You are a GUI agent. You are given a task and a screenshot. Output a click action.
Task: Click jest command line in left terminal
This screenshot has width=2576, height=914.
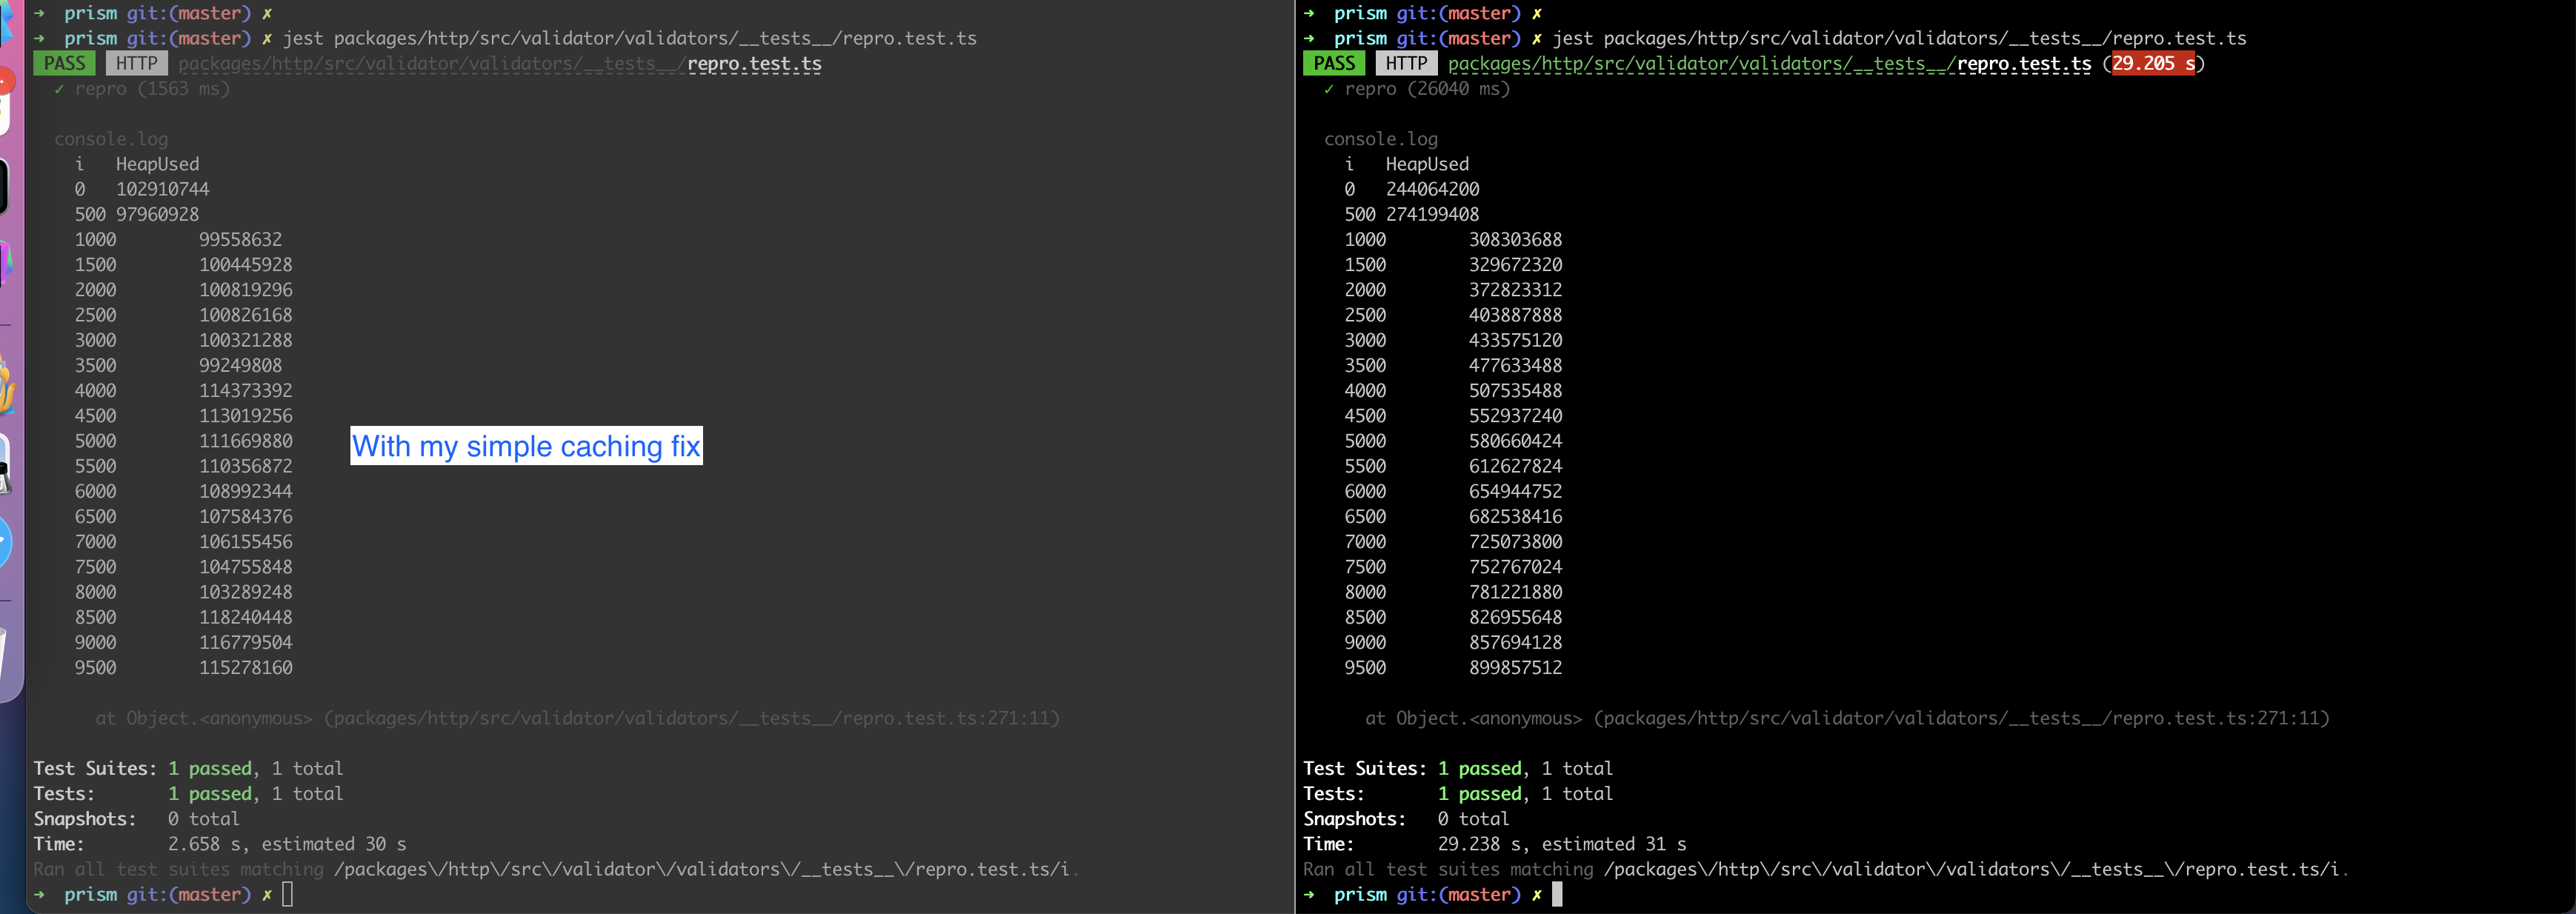[x=629, y=39]
